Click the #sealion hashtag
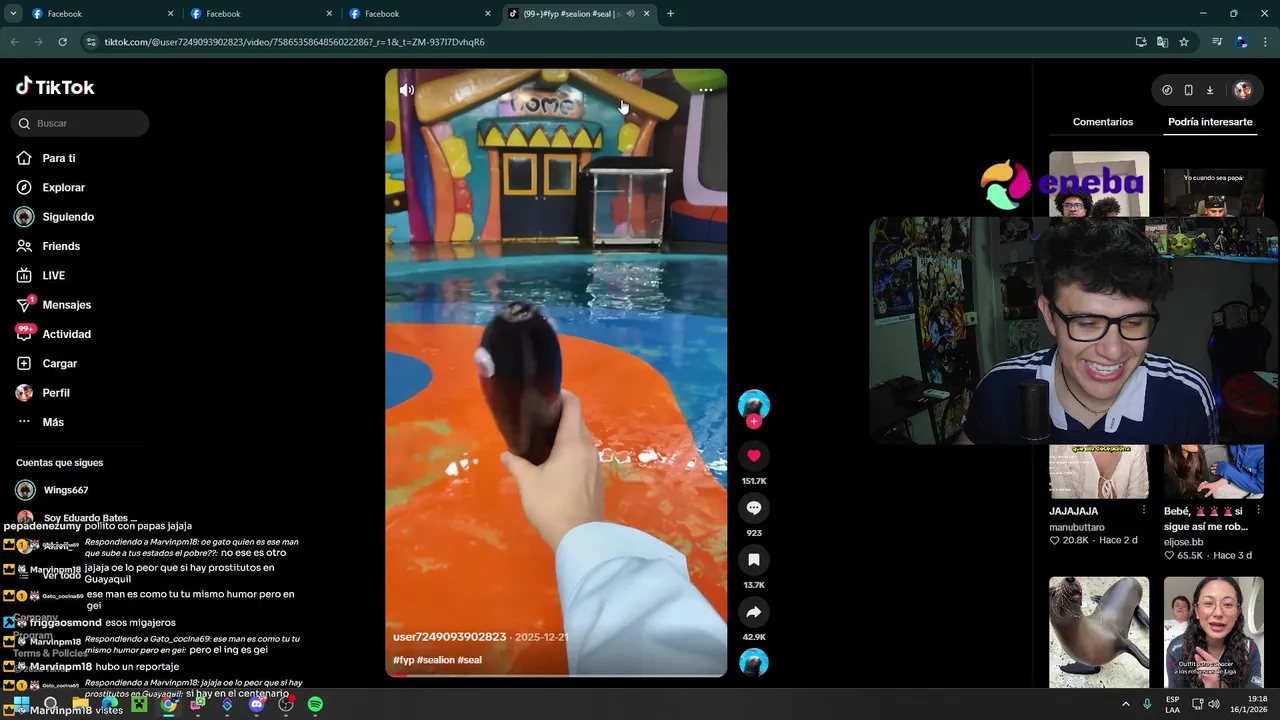This screenshot has height=720, width=1280. [x=435, y=660]
